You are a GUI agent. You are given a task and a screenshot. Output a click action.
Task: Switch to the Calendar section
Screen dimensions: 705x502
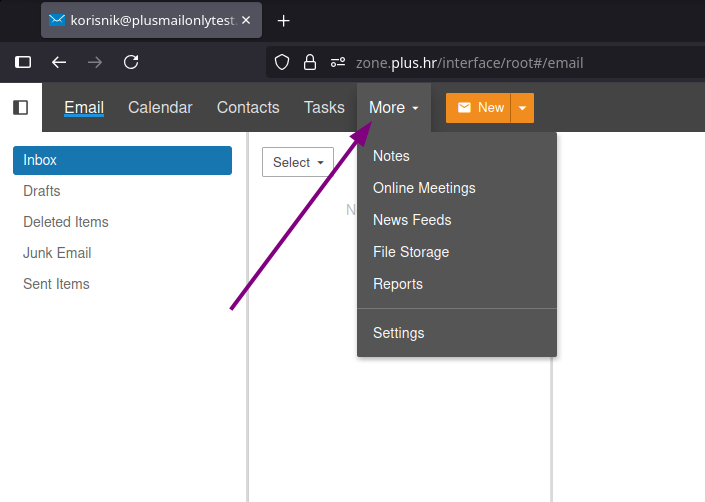(160, 108)
